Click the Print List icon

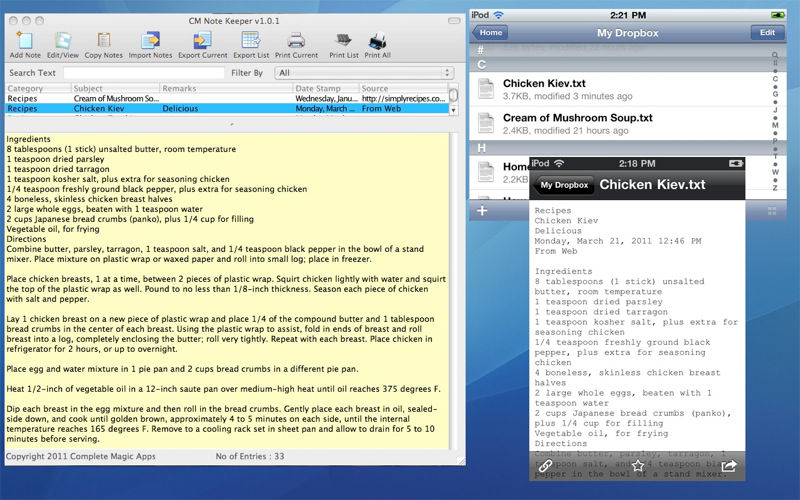click(344, 41)
